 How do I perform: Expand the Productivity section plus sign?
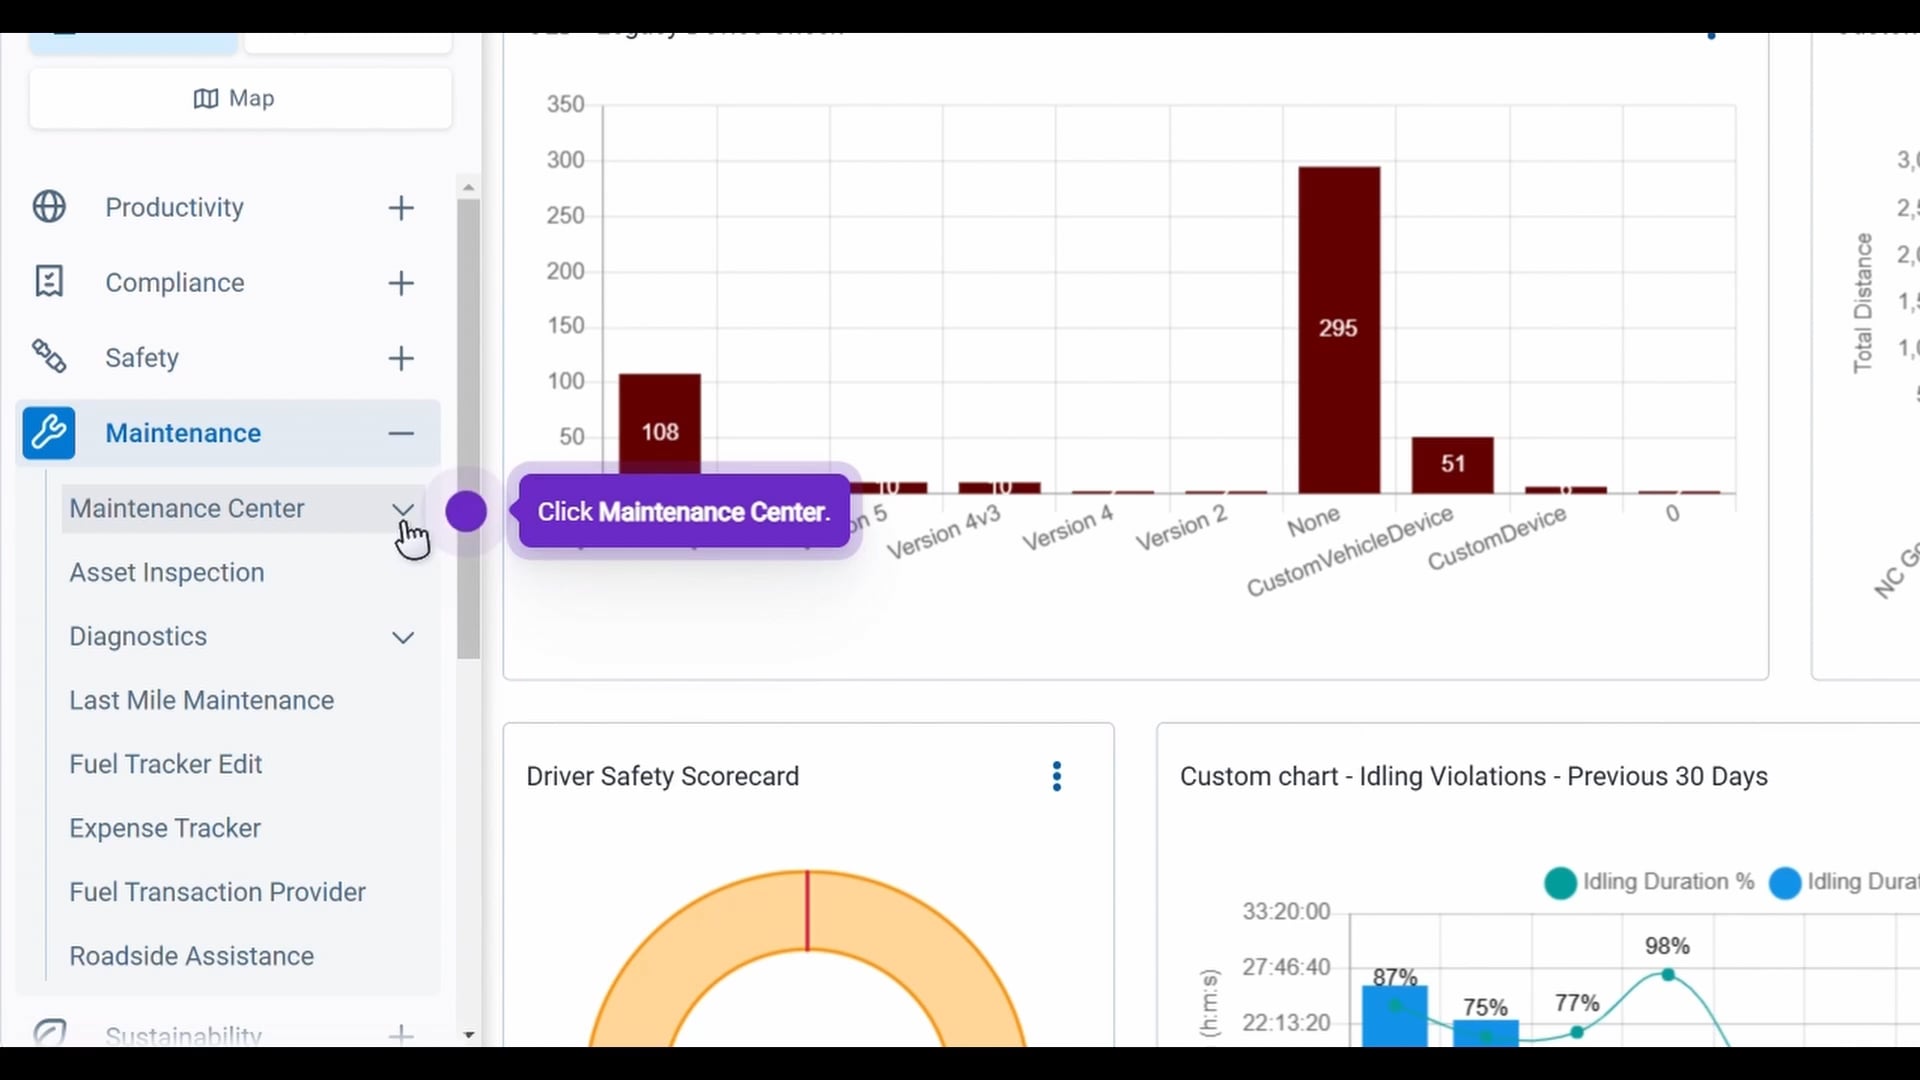tap(401, 208)
